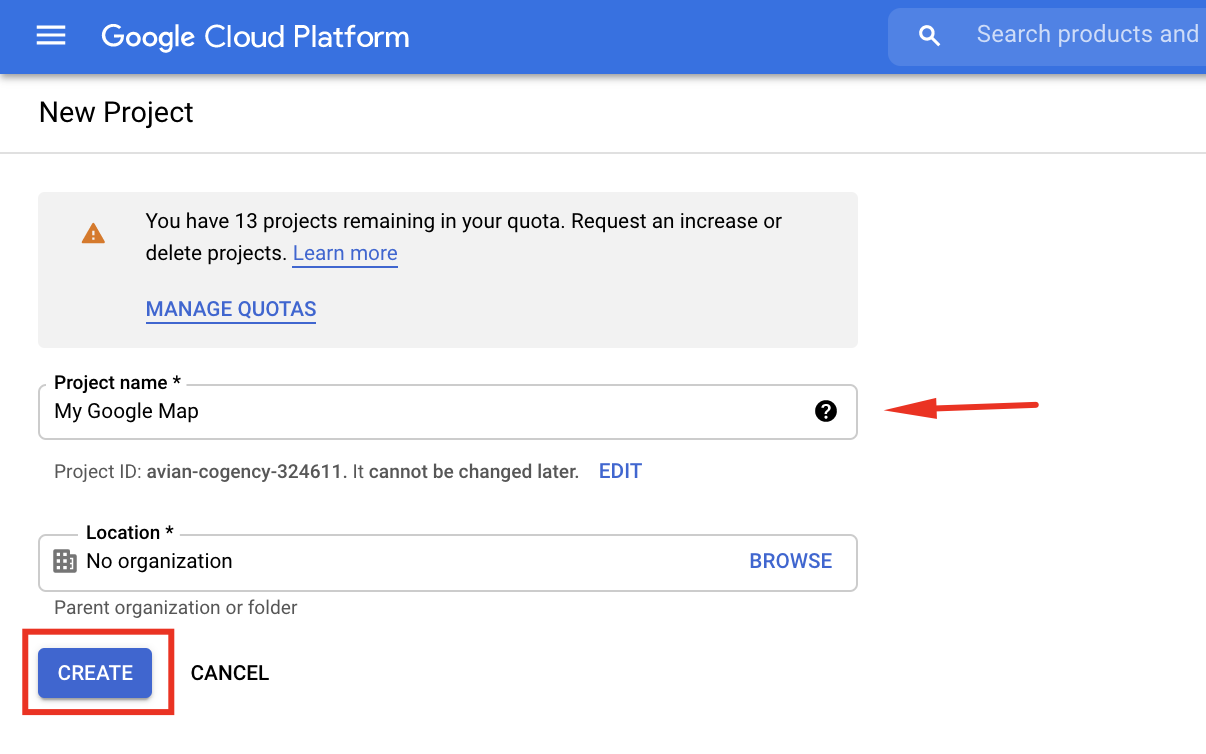Click the New Project page heading
Screen dimensions: 1206x754
116,113
